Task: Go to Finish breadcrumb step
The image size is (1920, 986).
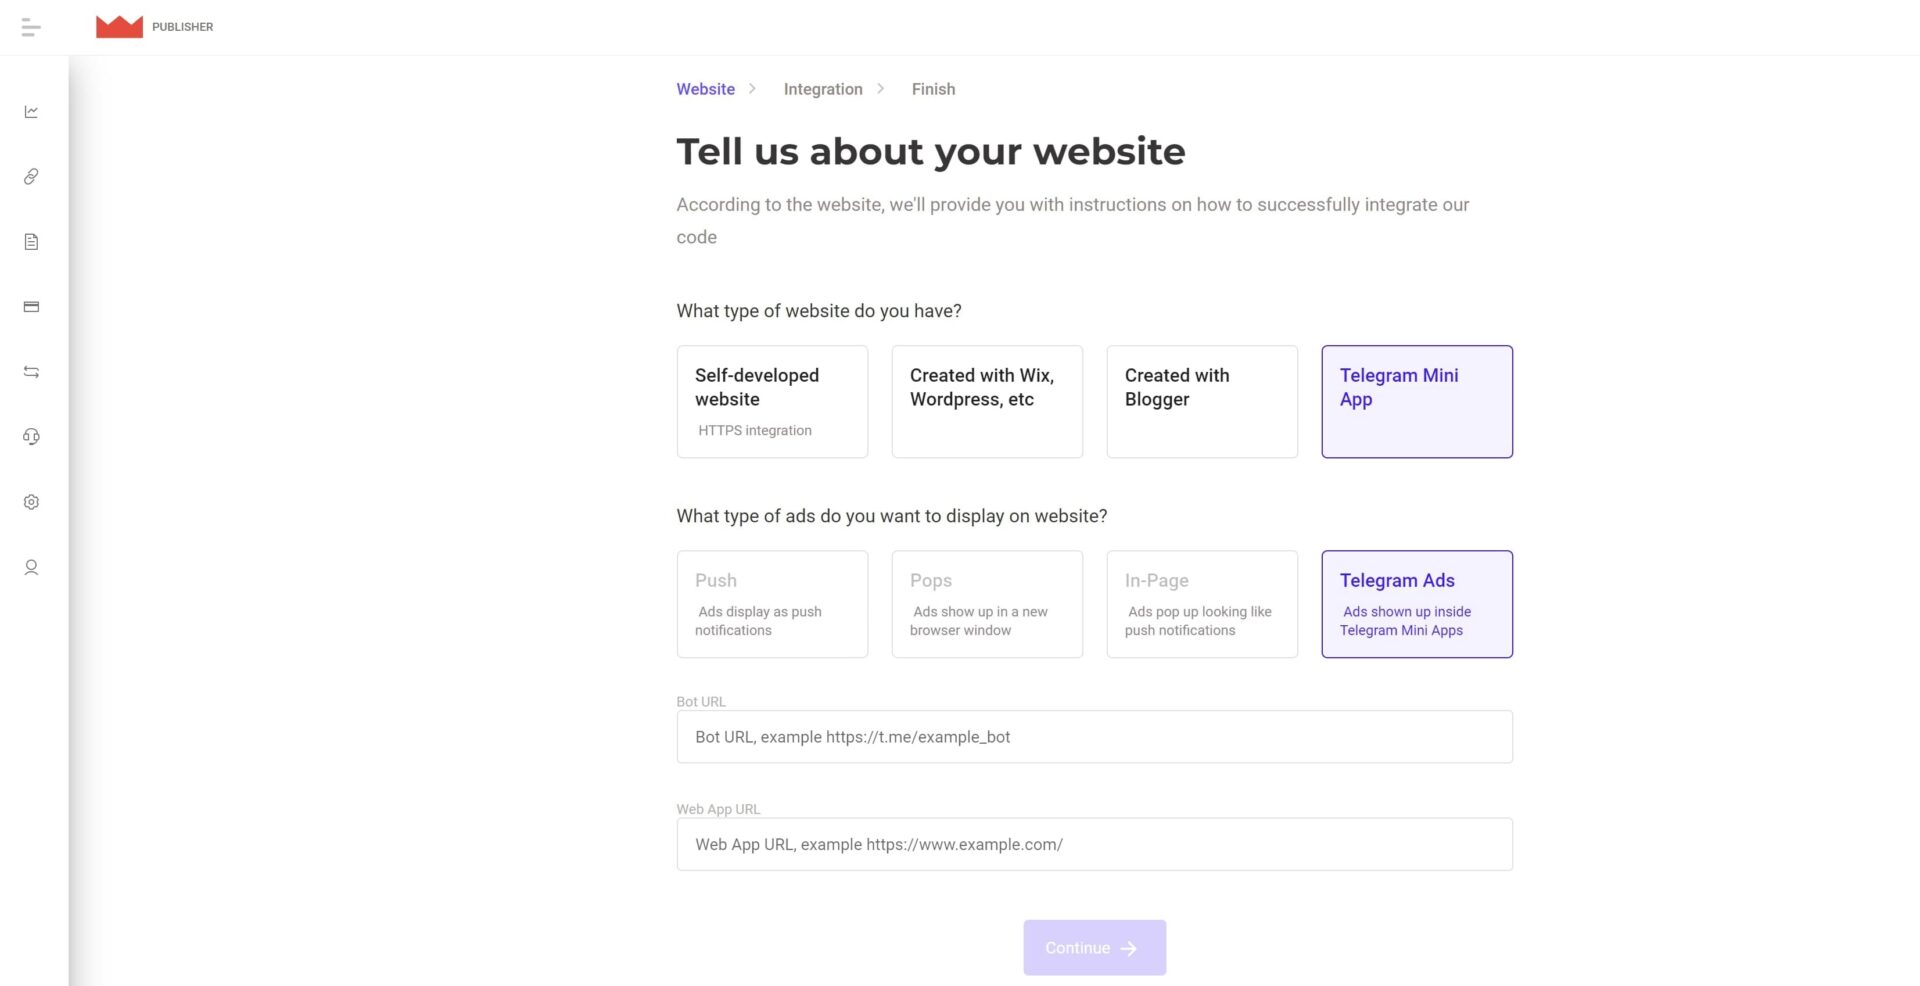Action: [x=933, y=89]
